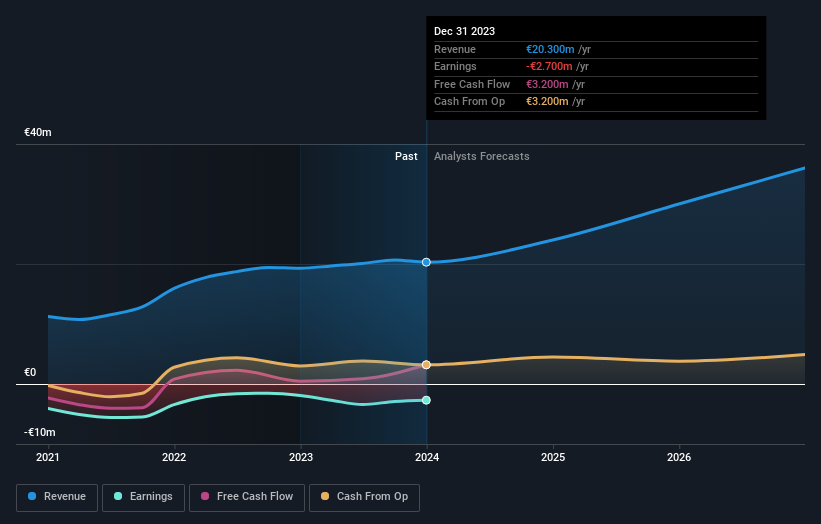This screenshot has height=524, width=821.
Task: Click the Cash From Op €3.200m tooltip value
Action: (547, 102)
